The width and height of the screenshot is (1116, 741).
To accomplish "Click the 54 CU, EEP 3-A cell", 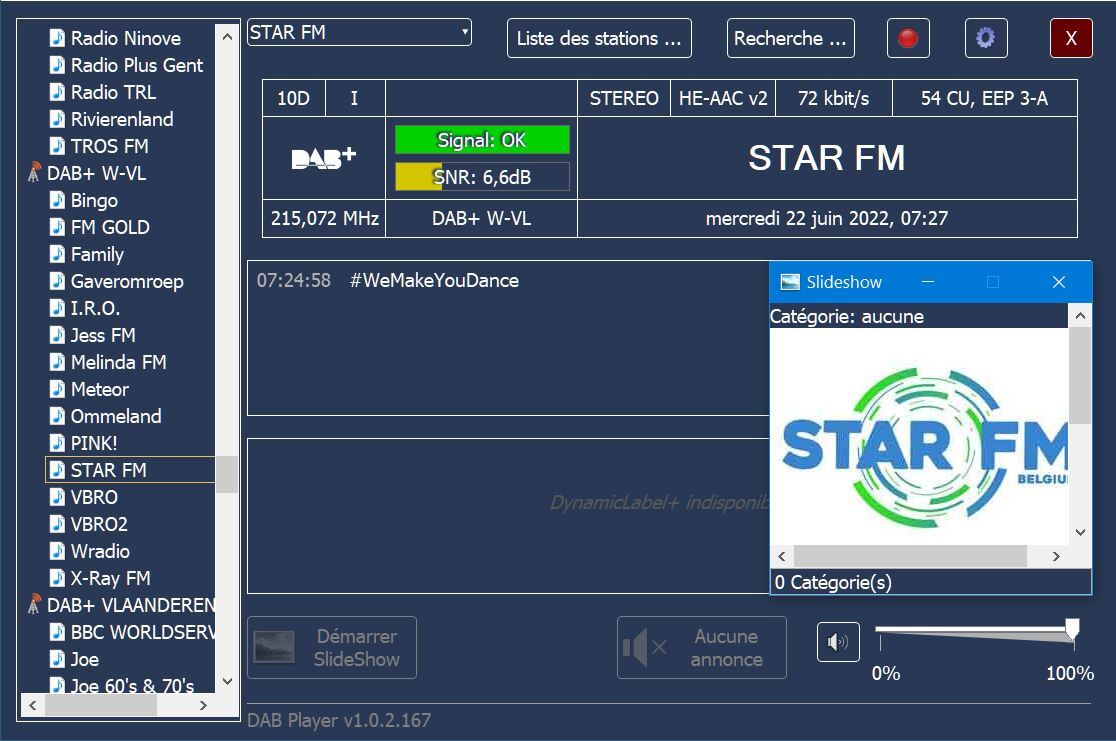I will click(x=985, y=98).
